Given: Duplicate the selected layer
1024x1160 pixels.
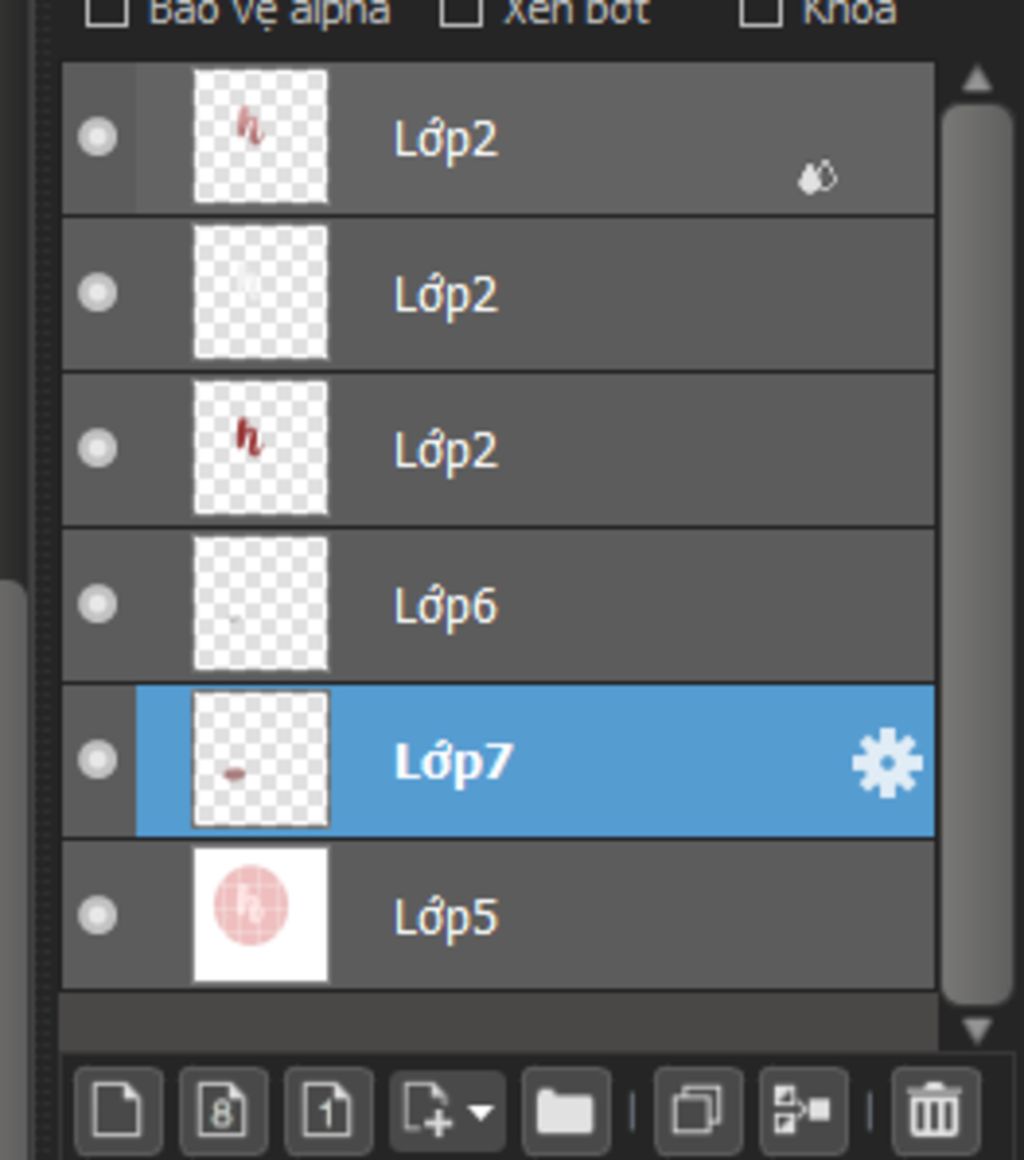Looking at the screenshot, I should (x=698, y=1110).
